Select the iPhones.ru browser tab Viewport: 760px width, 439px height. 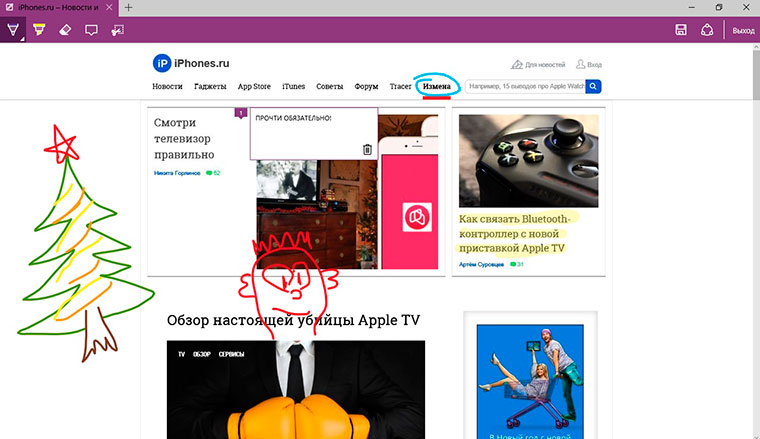58,8
